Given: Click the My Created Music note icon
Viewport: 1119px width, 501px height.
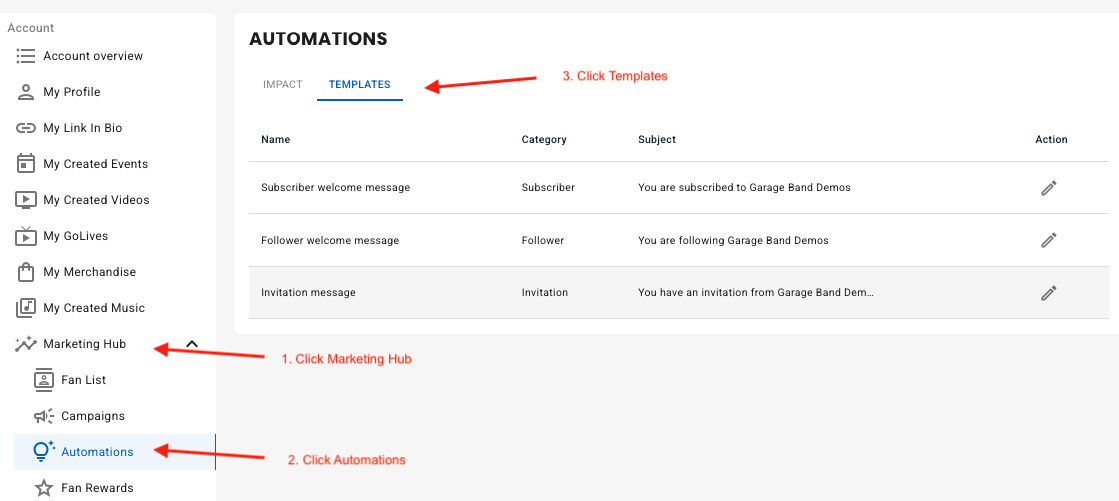Looking at the screenshot, I should [x=26, y=308].
